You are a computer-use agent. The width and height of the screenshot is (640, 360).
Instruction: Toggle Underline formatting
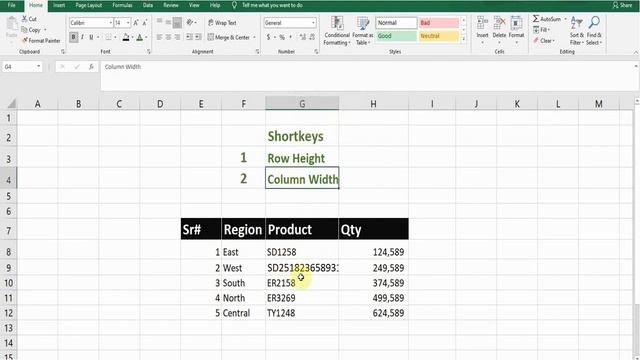91,37
